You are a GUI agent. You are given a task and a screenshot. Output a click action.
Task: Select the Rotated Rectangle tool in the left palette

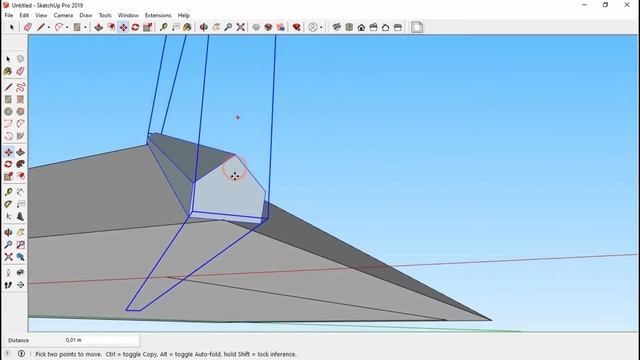[x=20, y=99]
